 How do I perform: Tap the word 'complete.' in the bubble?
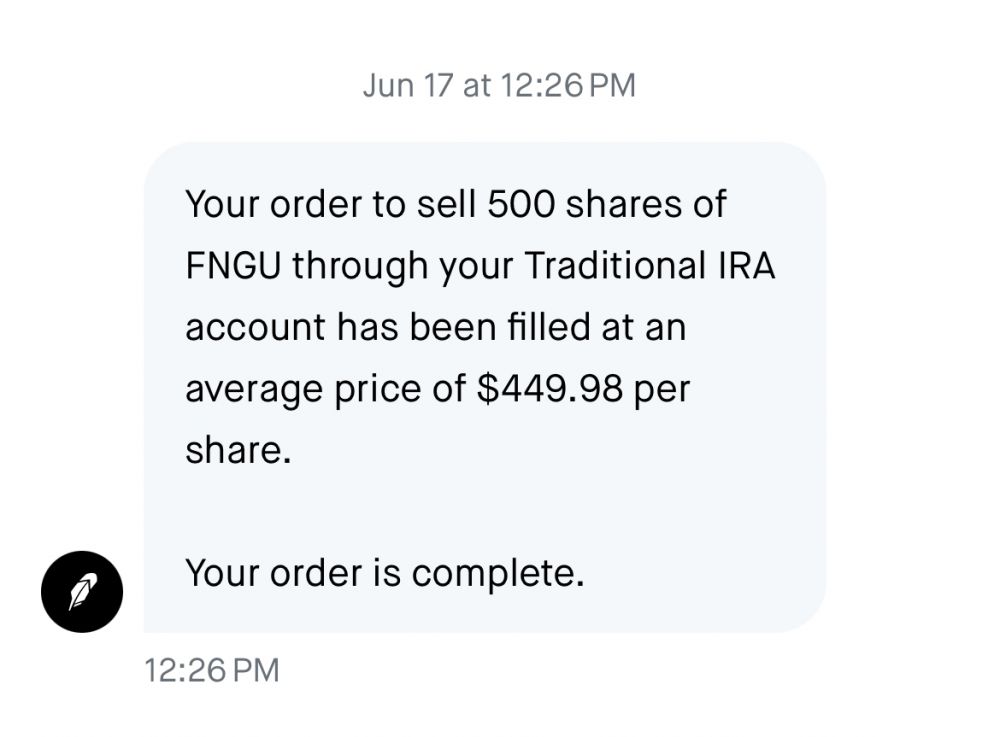coord(497,573)
